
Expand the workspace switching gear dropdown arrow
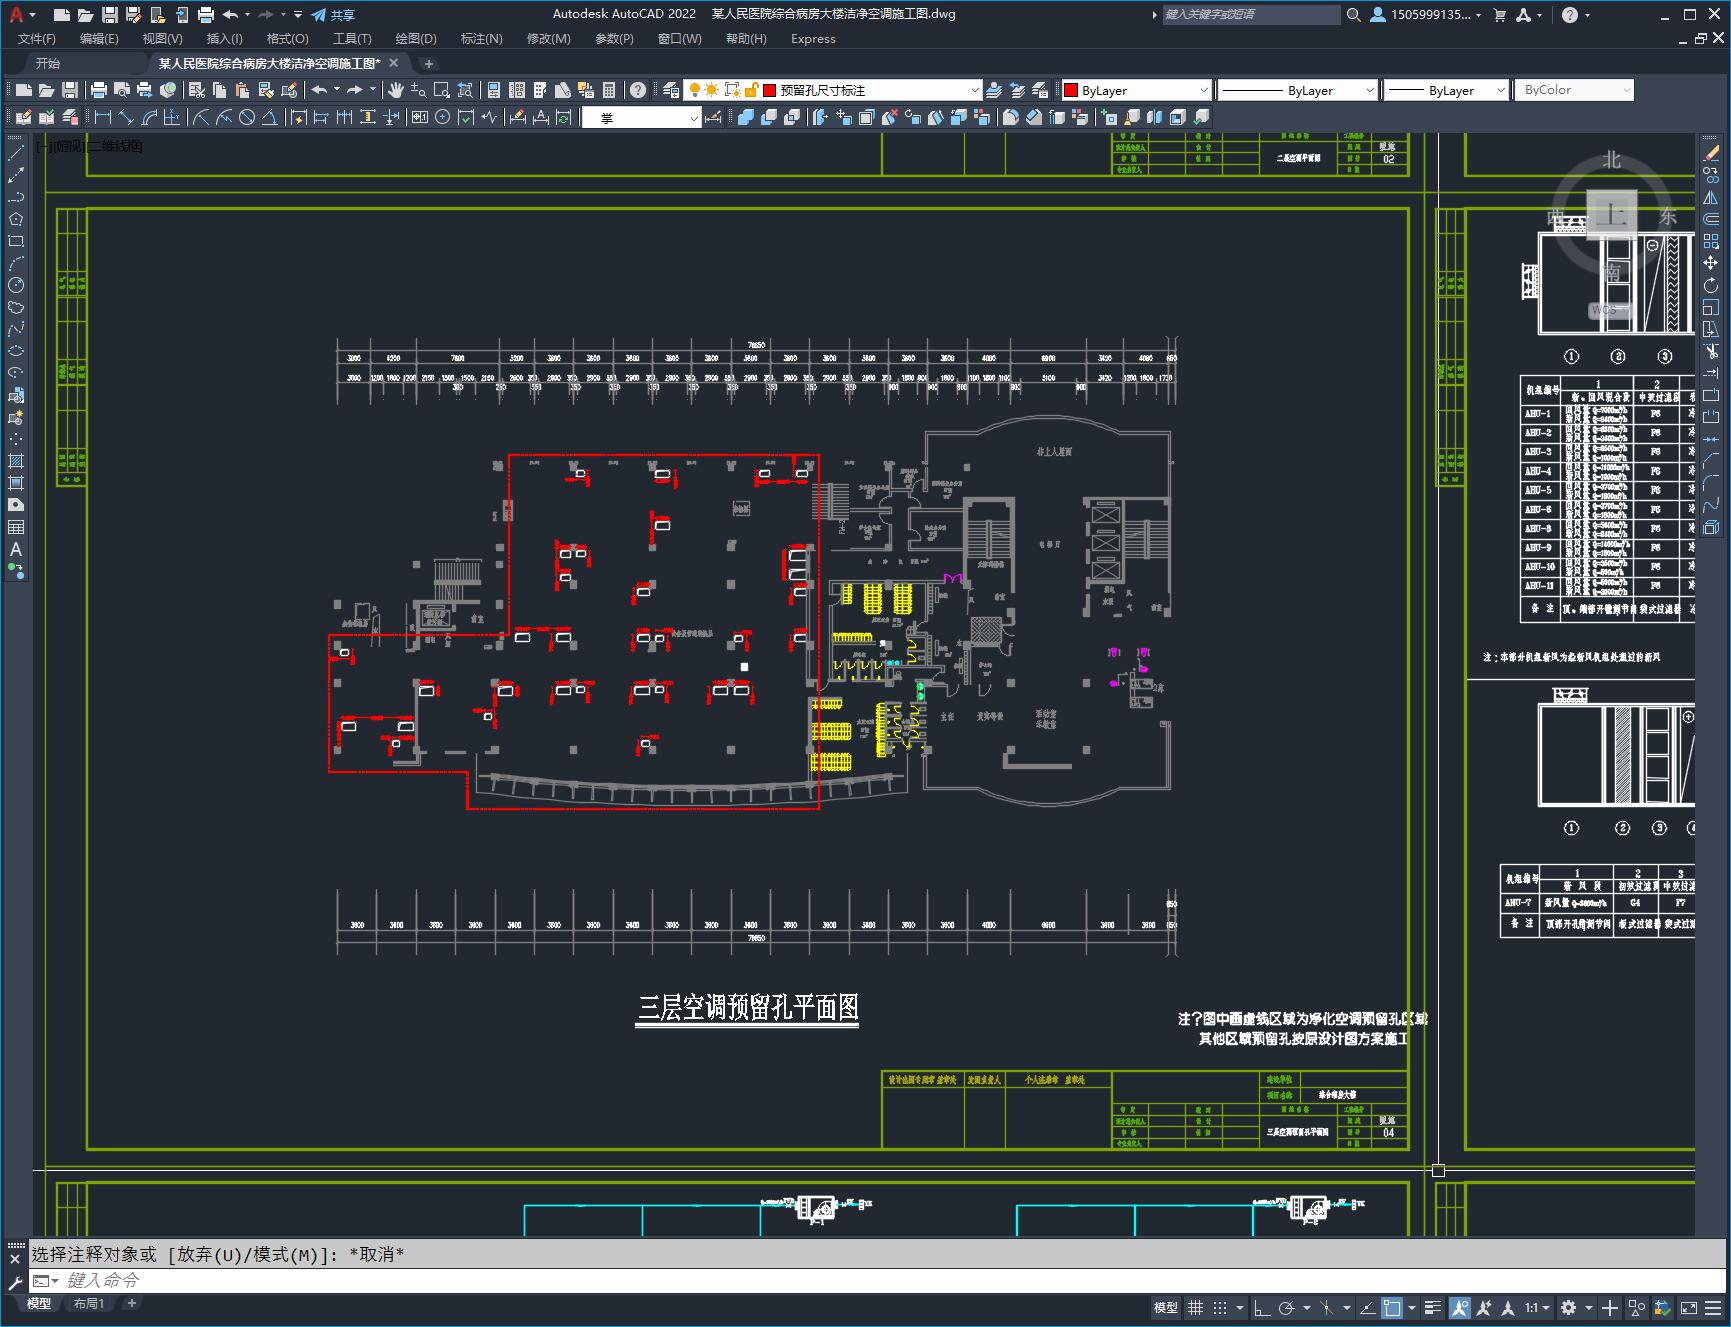point(1589,1307)
